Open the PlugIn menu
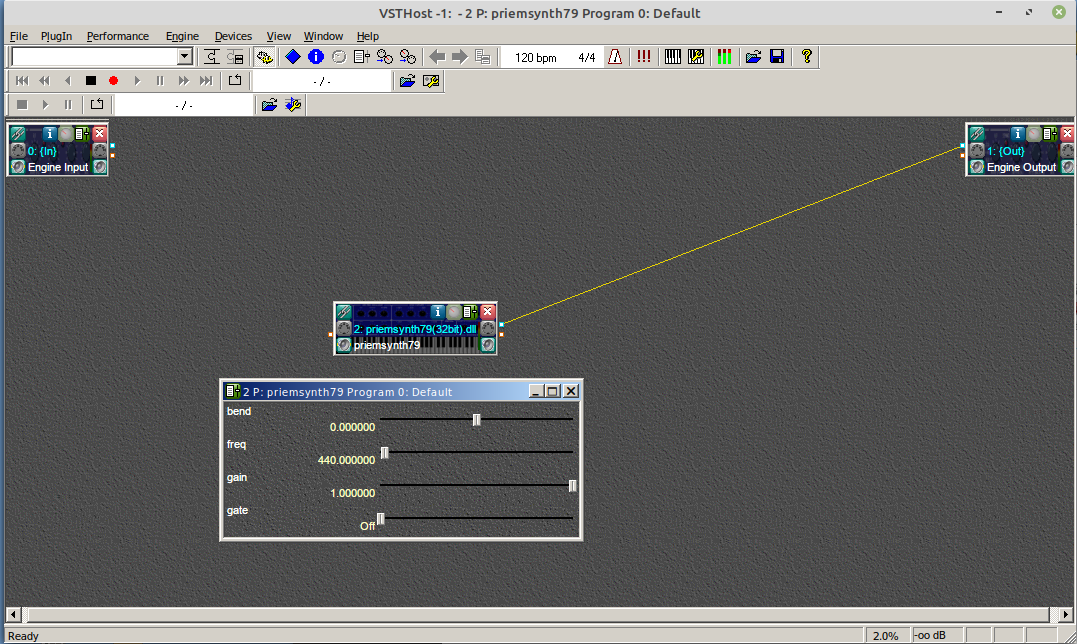 pos(56,36)
